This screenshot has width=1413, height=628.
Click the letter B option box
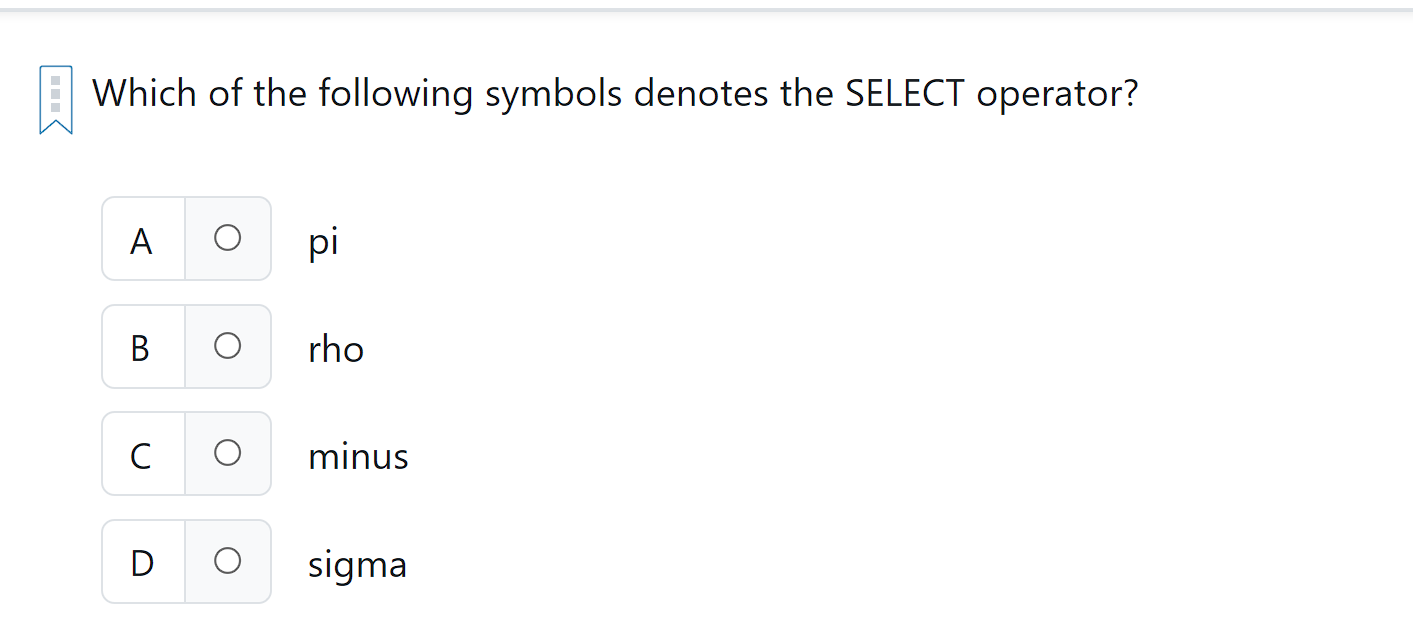(142, 346)
